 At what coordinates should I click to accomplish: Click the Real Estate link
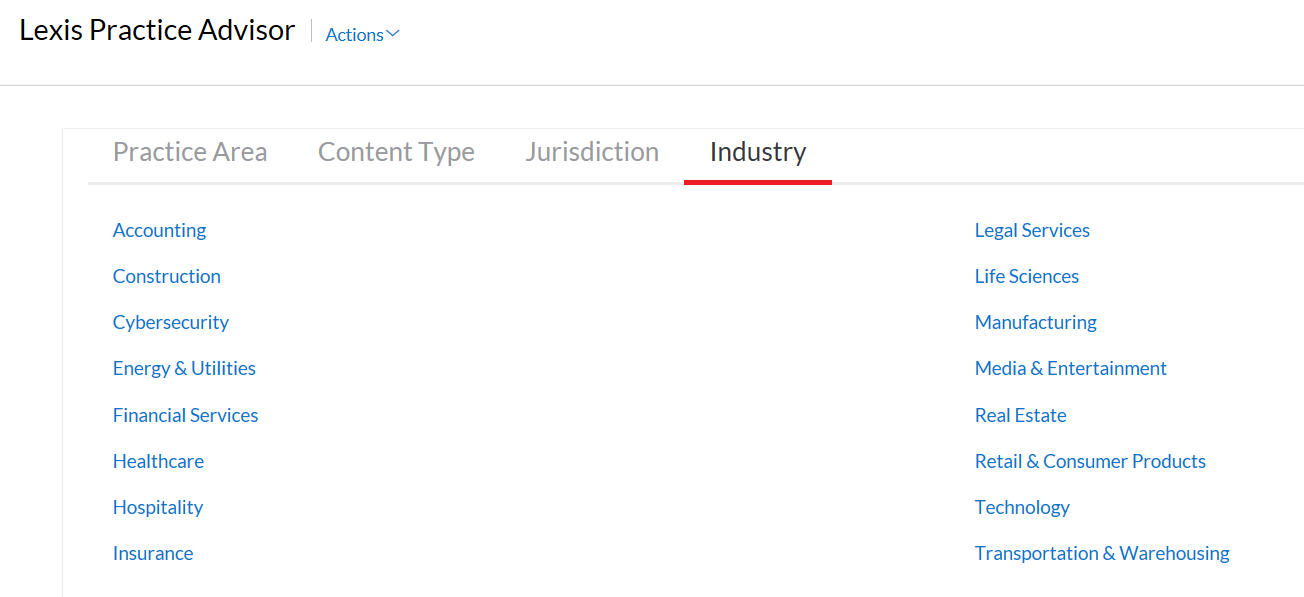[x=1021, y=415]
